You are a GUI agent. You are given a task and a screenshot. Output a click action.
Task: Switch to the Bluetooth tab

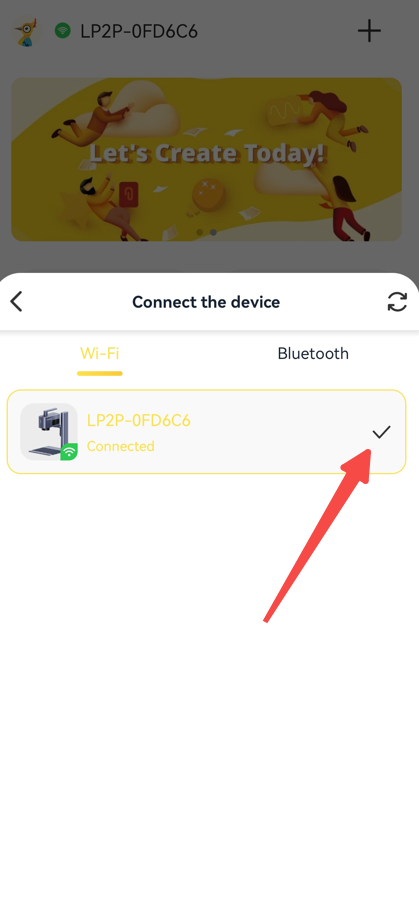313,353
